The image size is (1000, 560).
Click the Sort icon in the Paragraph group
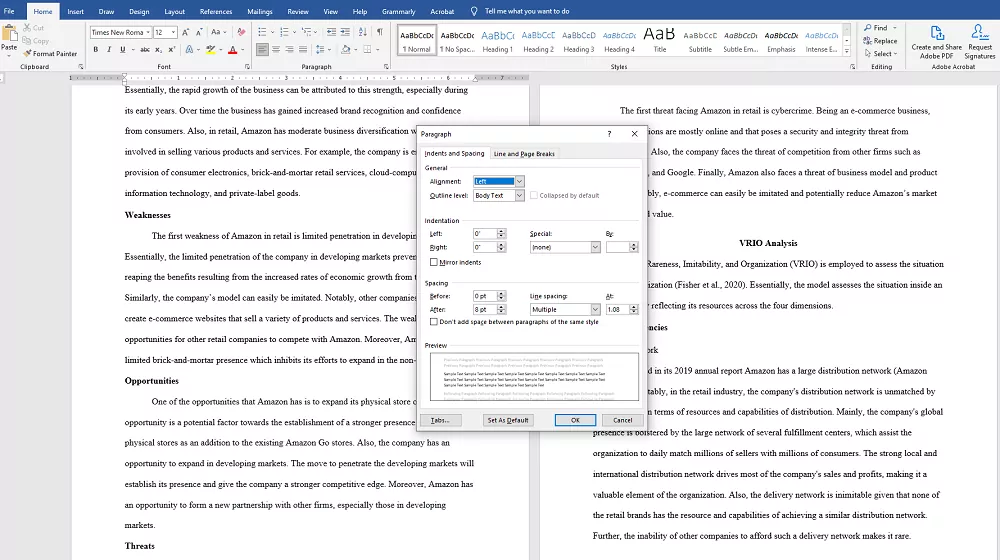point(363,32)
